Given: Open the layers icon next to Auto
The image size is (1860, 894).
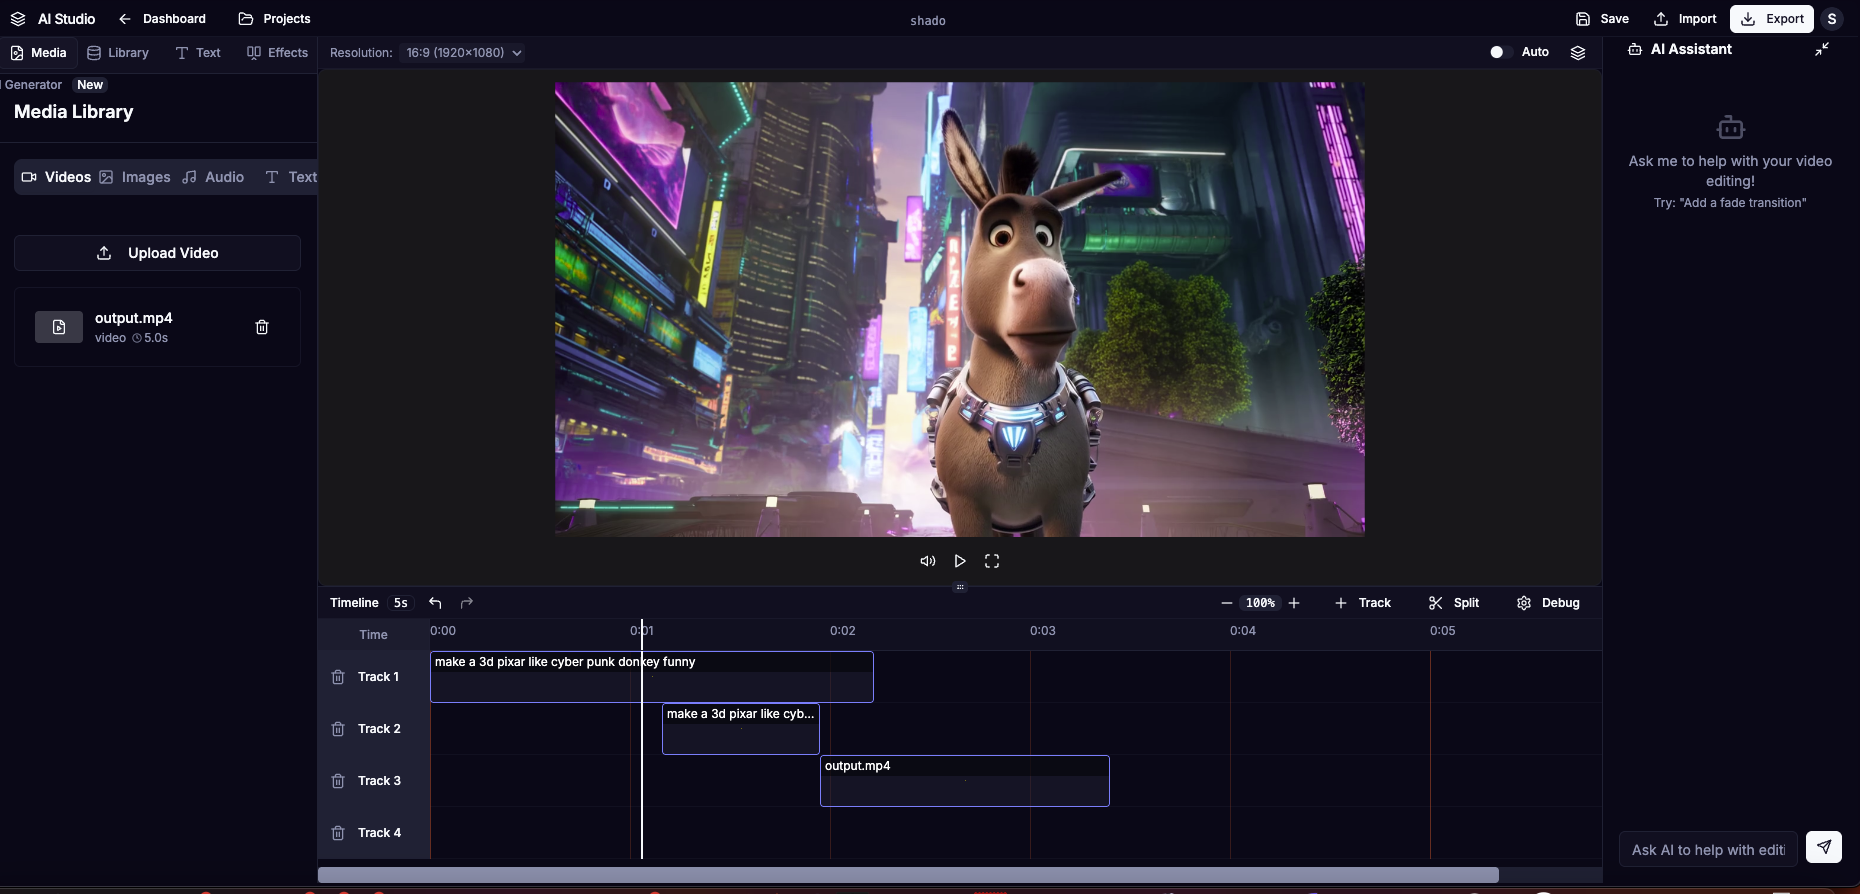Looking at the screenshot, I should 1577,53.
